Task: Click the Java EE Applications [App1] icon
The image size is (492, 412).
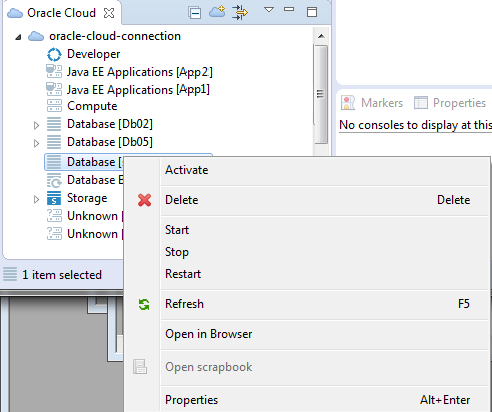Action: click(x=54, y=89)
